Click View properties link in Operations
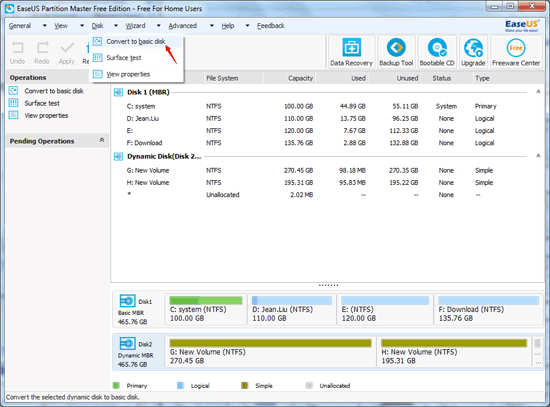The image size is (550, 407). pos(46,115)
